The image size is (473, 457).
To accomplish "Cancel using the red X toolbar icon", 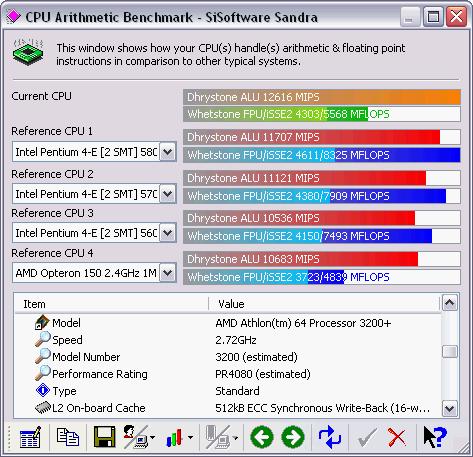I will (397, 437).
